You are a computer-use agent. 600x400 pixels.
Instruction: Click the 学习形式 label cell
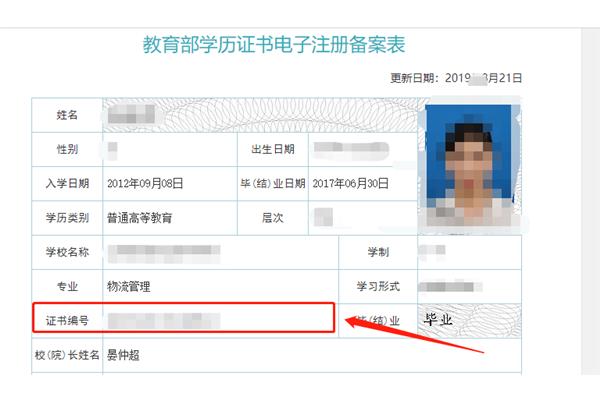(378, 286)
